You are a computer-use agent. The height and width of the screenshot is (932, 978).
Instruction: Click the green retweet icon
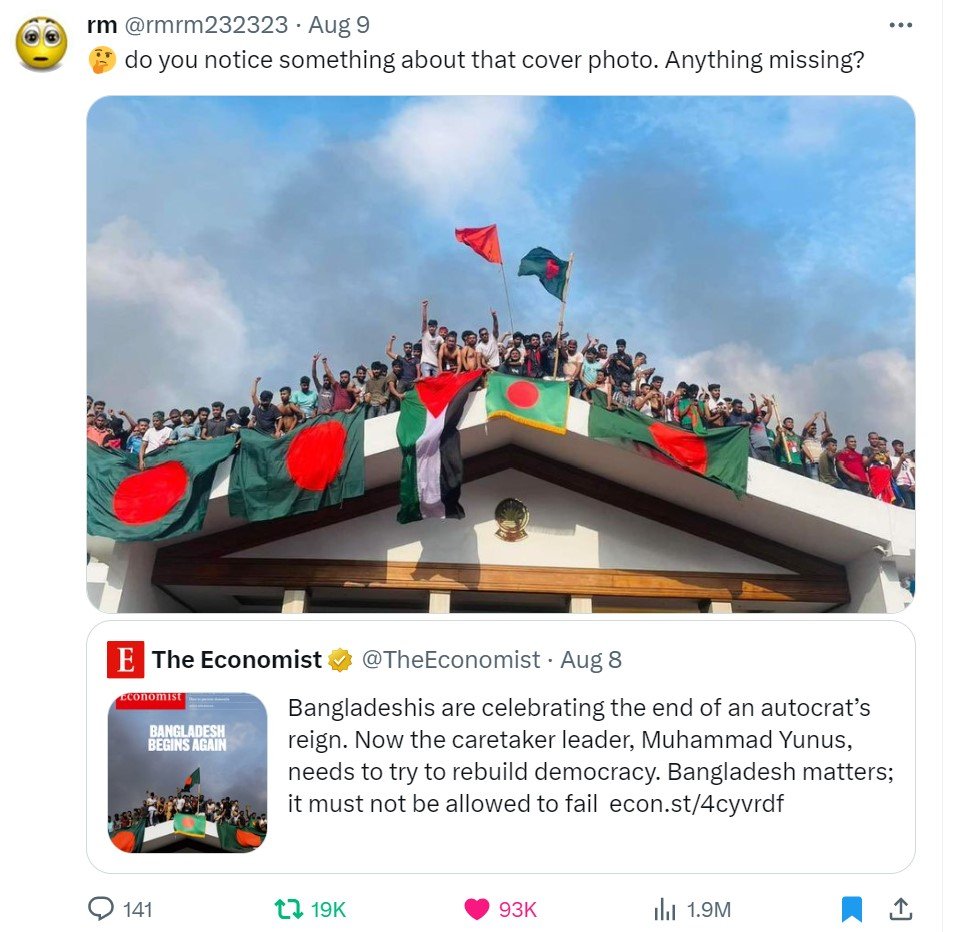click(289, 909)
